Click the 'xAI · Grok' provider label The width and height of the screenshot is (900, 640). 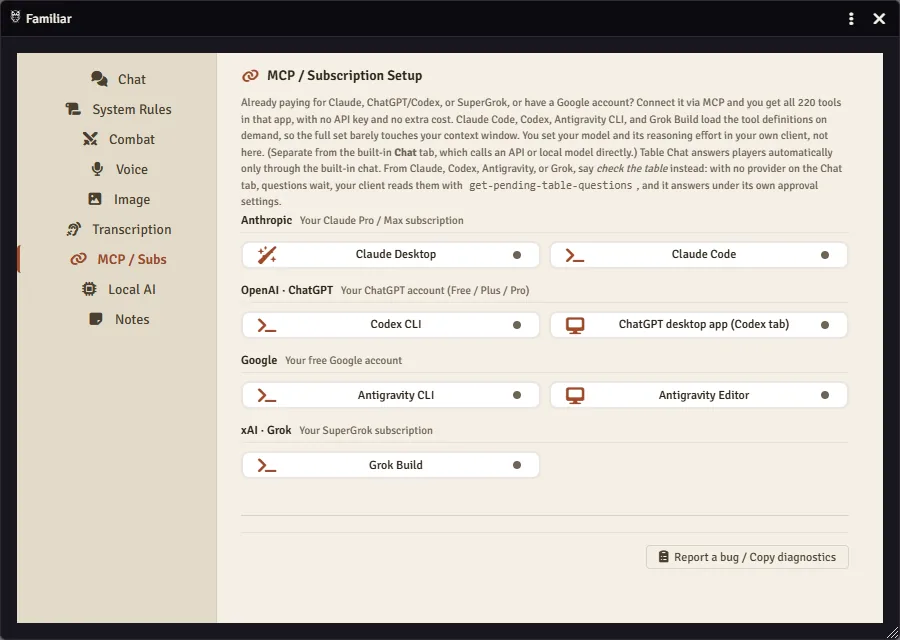[266, 430]
